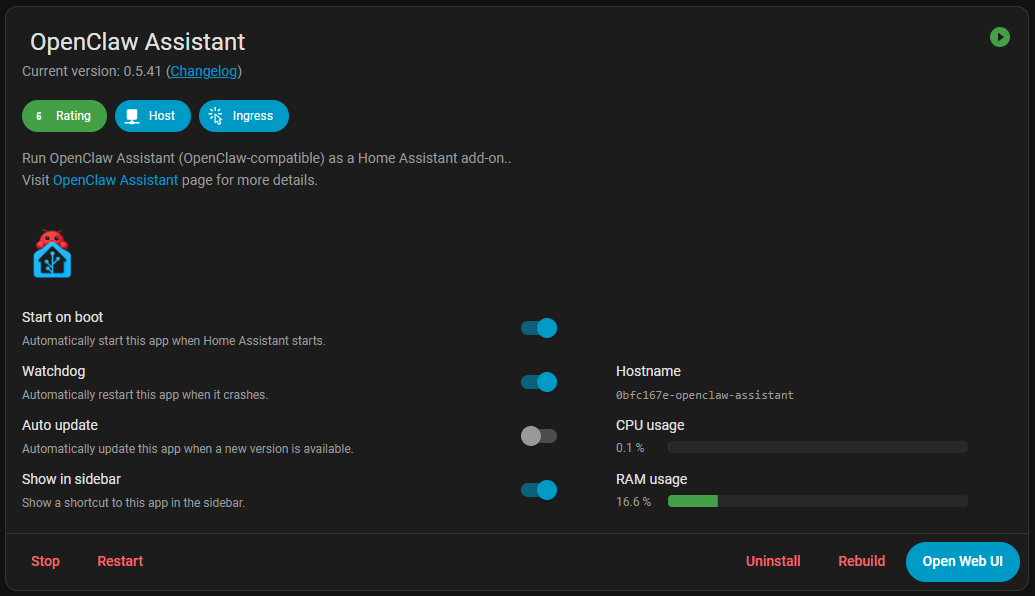Screen dimensions: 1035x596
Task: Click the Host network badge
Action: pyautogui.click(x=152, y=116)
